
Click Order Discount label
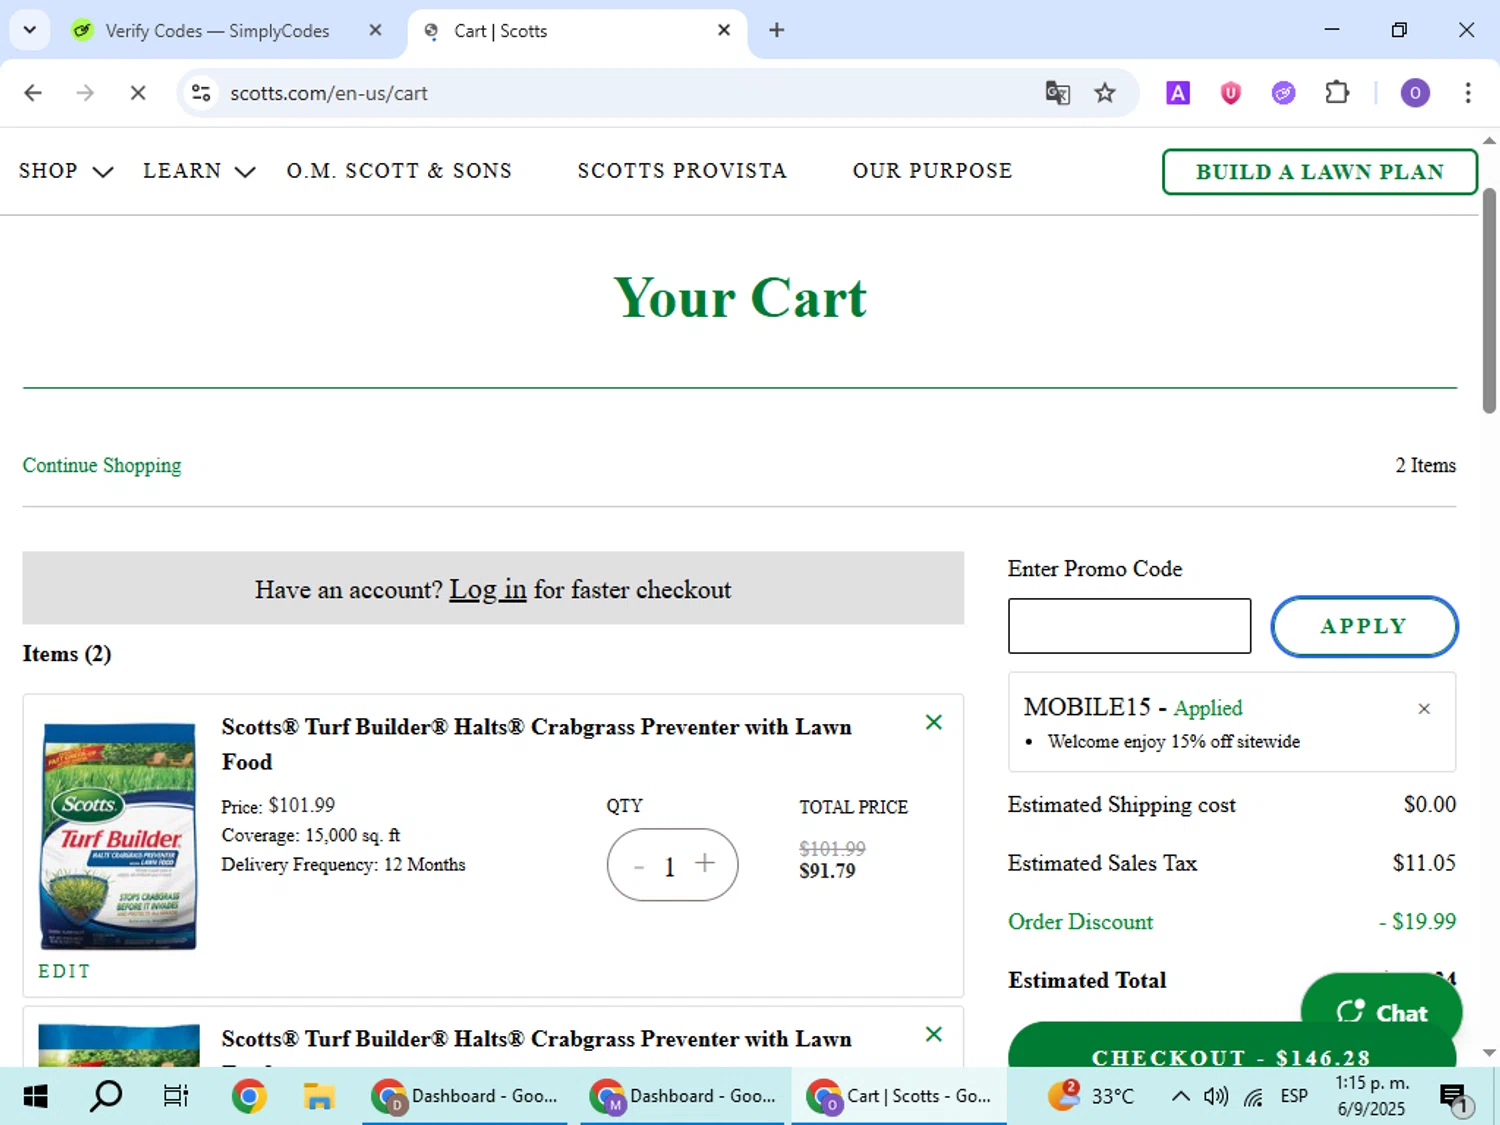point(1080,922)
